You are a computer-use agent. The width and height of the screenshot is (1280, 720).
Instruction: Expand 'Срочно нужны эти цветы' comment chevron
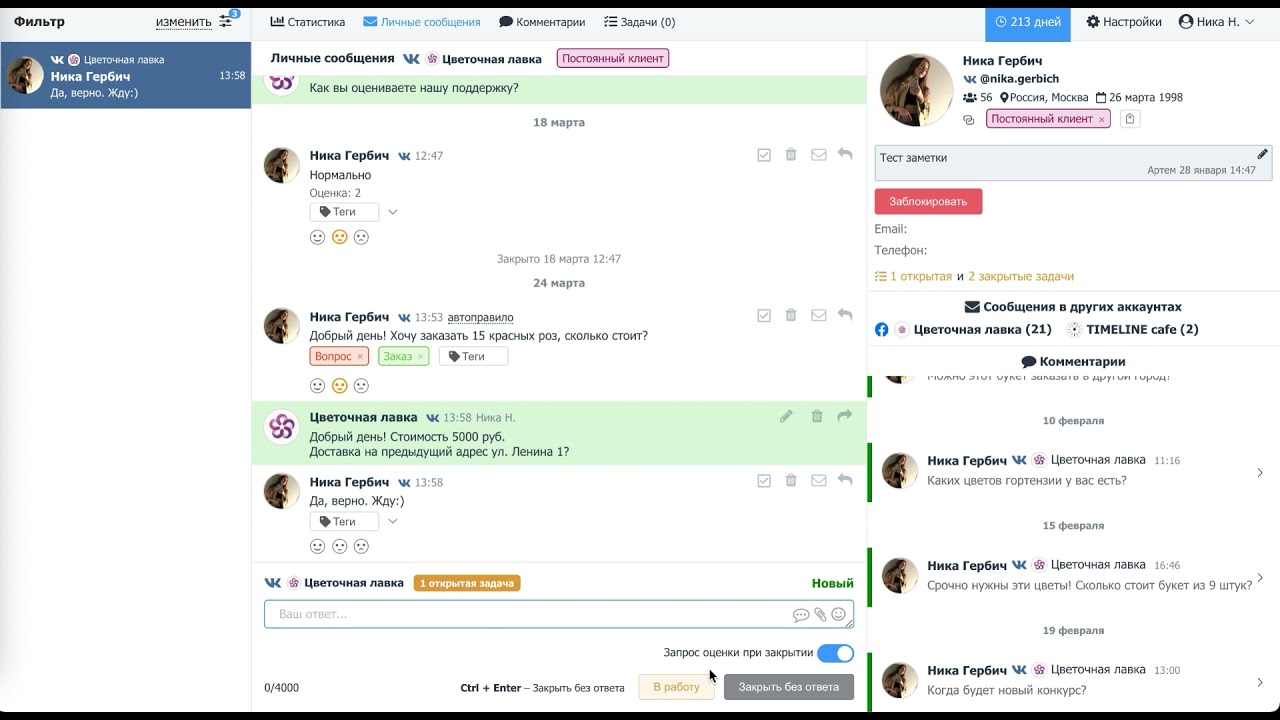coord(1260,578)
